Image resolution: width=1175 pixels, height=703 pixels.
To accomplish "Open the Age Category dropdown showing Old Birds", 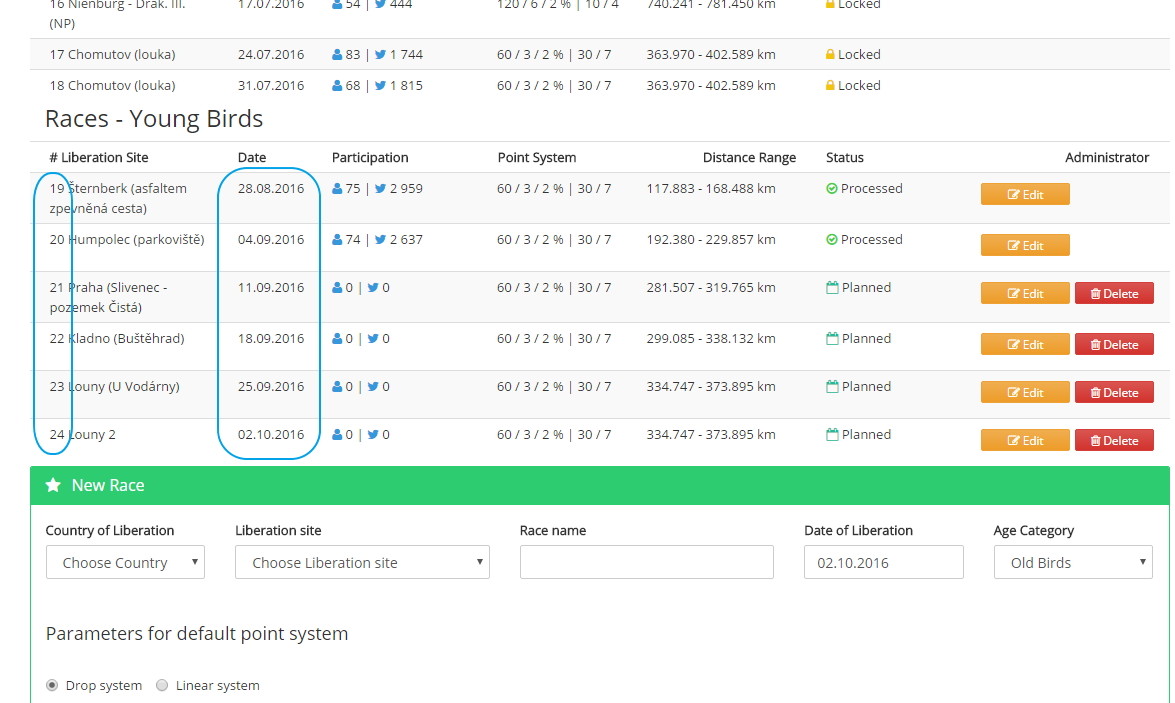I will point(1074,562).
